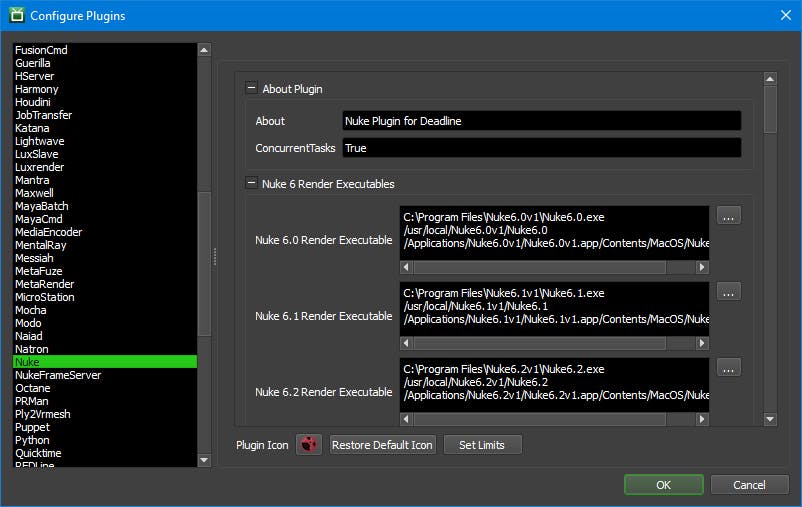
Task: Confirm with the OK button
Action: pyautogui.click(x=663, y=484)
